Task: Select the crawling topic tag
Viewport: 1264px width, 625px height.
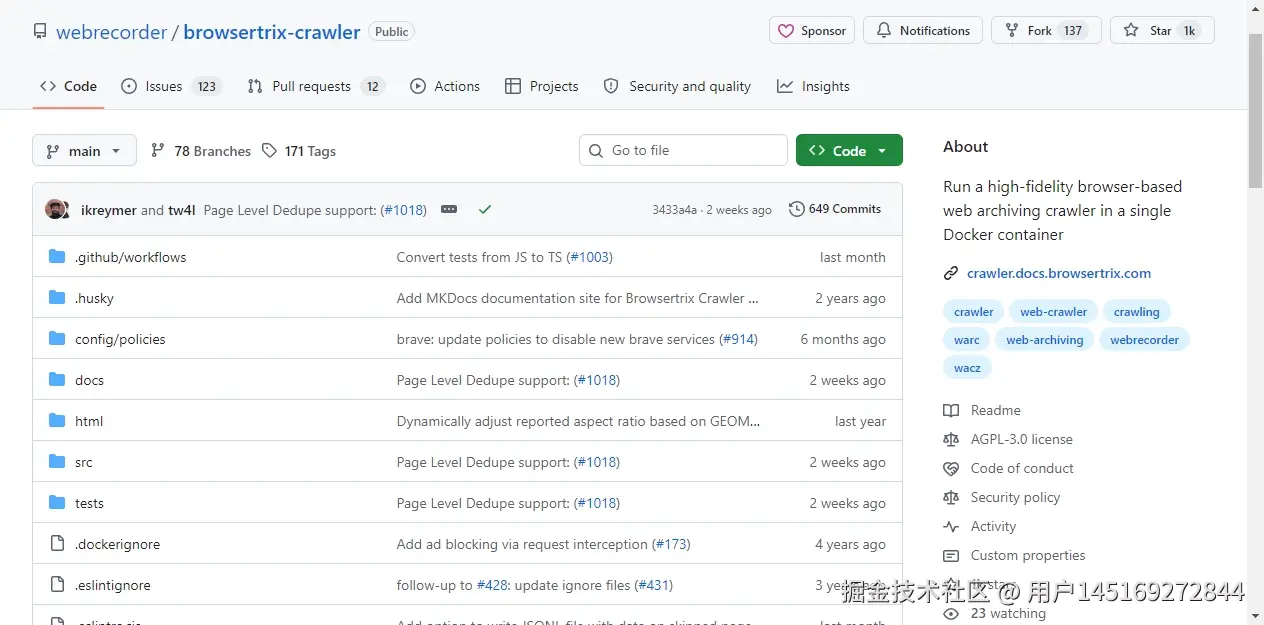Action: (1137, 312)
